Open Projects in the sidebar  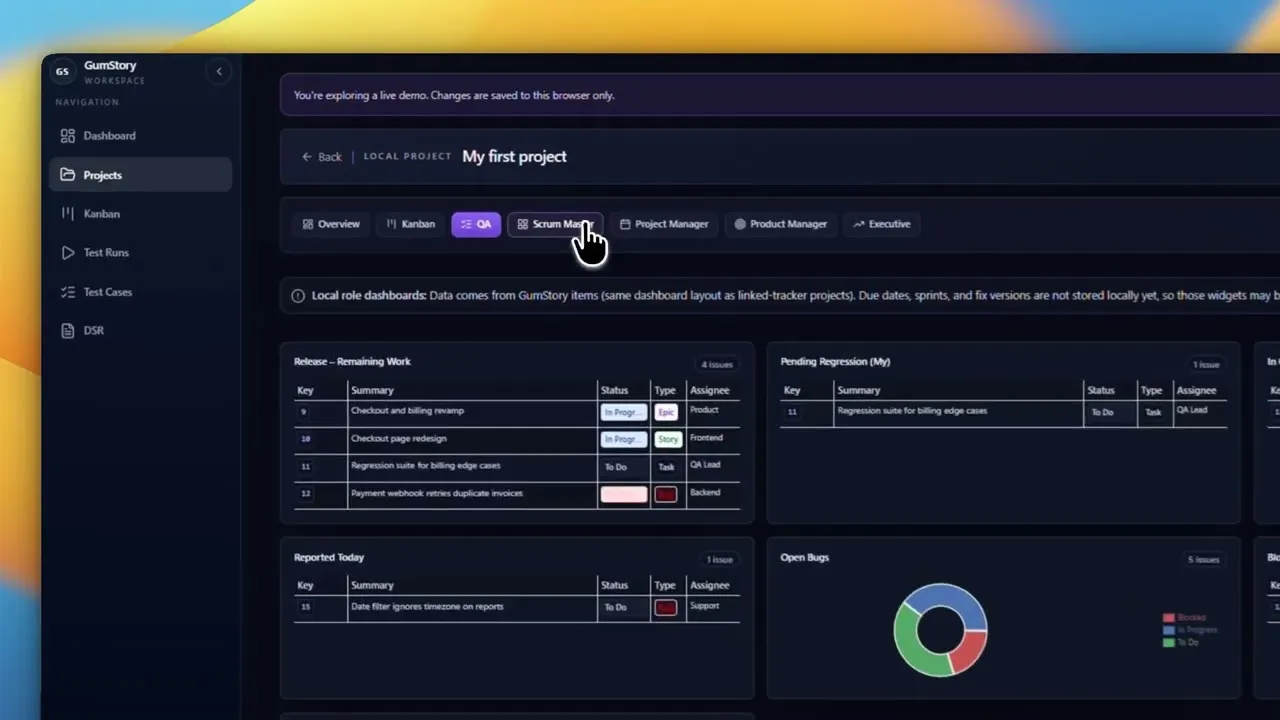(x=140, y=175)
